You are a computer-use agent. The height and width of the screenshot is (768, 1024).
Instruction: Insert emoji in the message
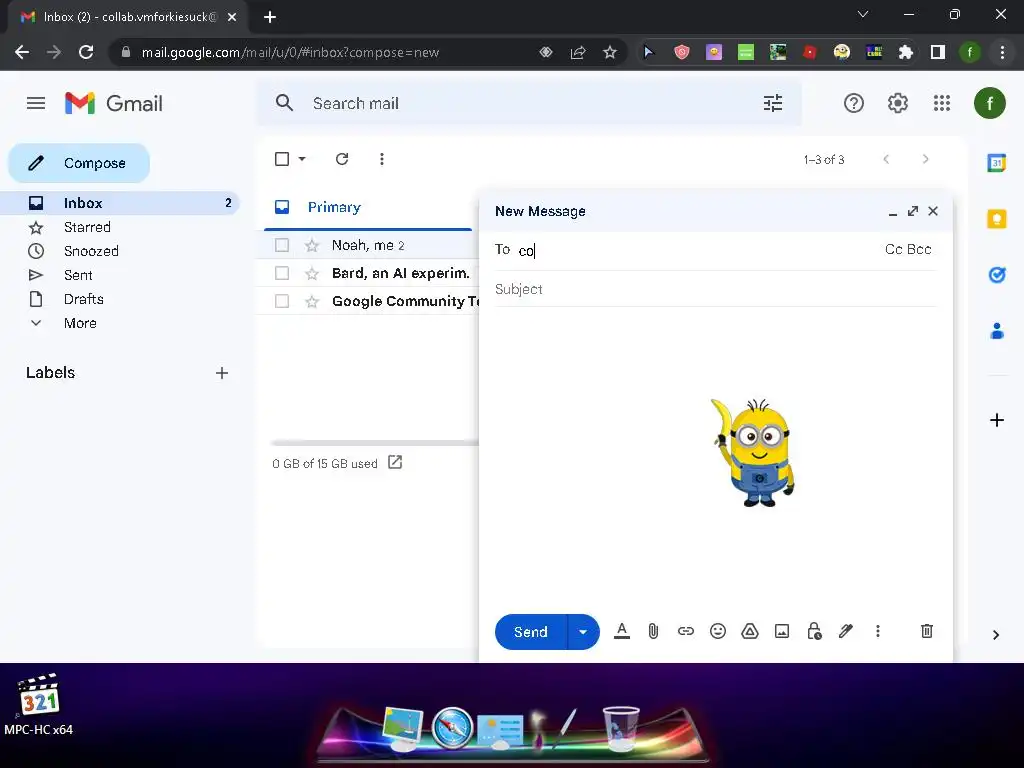click(x=718, y=631)
